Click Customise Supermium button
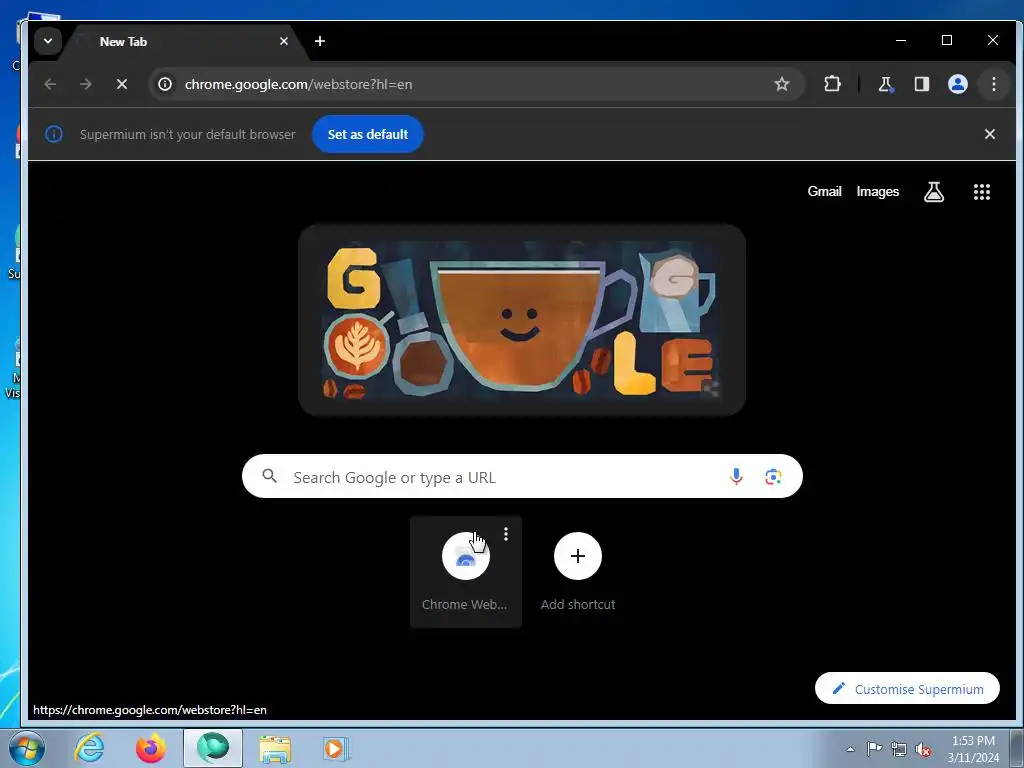 (907, 689)
